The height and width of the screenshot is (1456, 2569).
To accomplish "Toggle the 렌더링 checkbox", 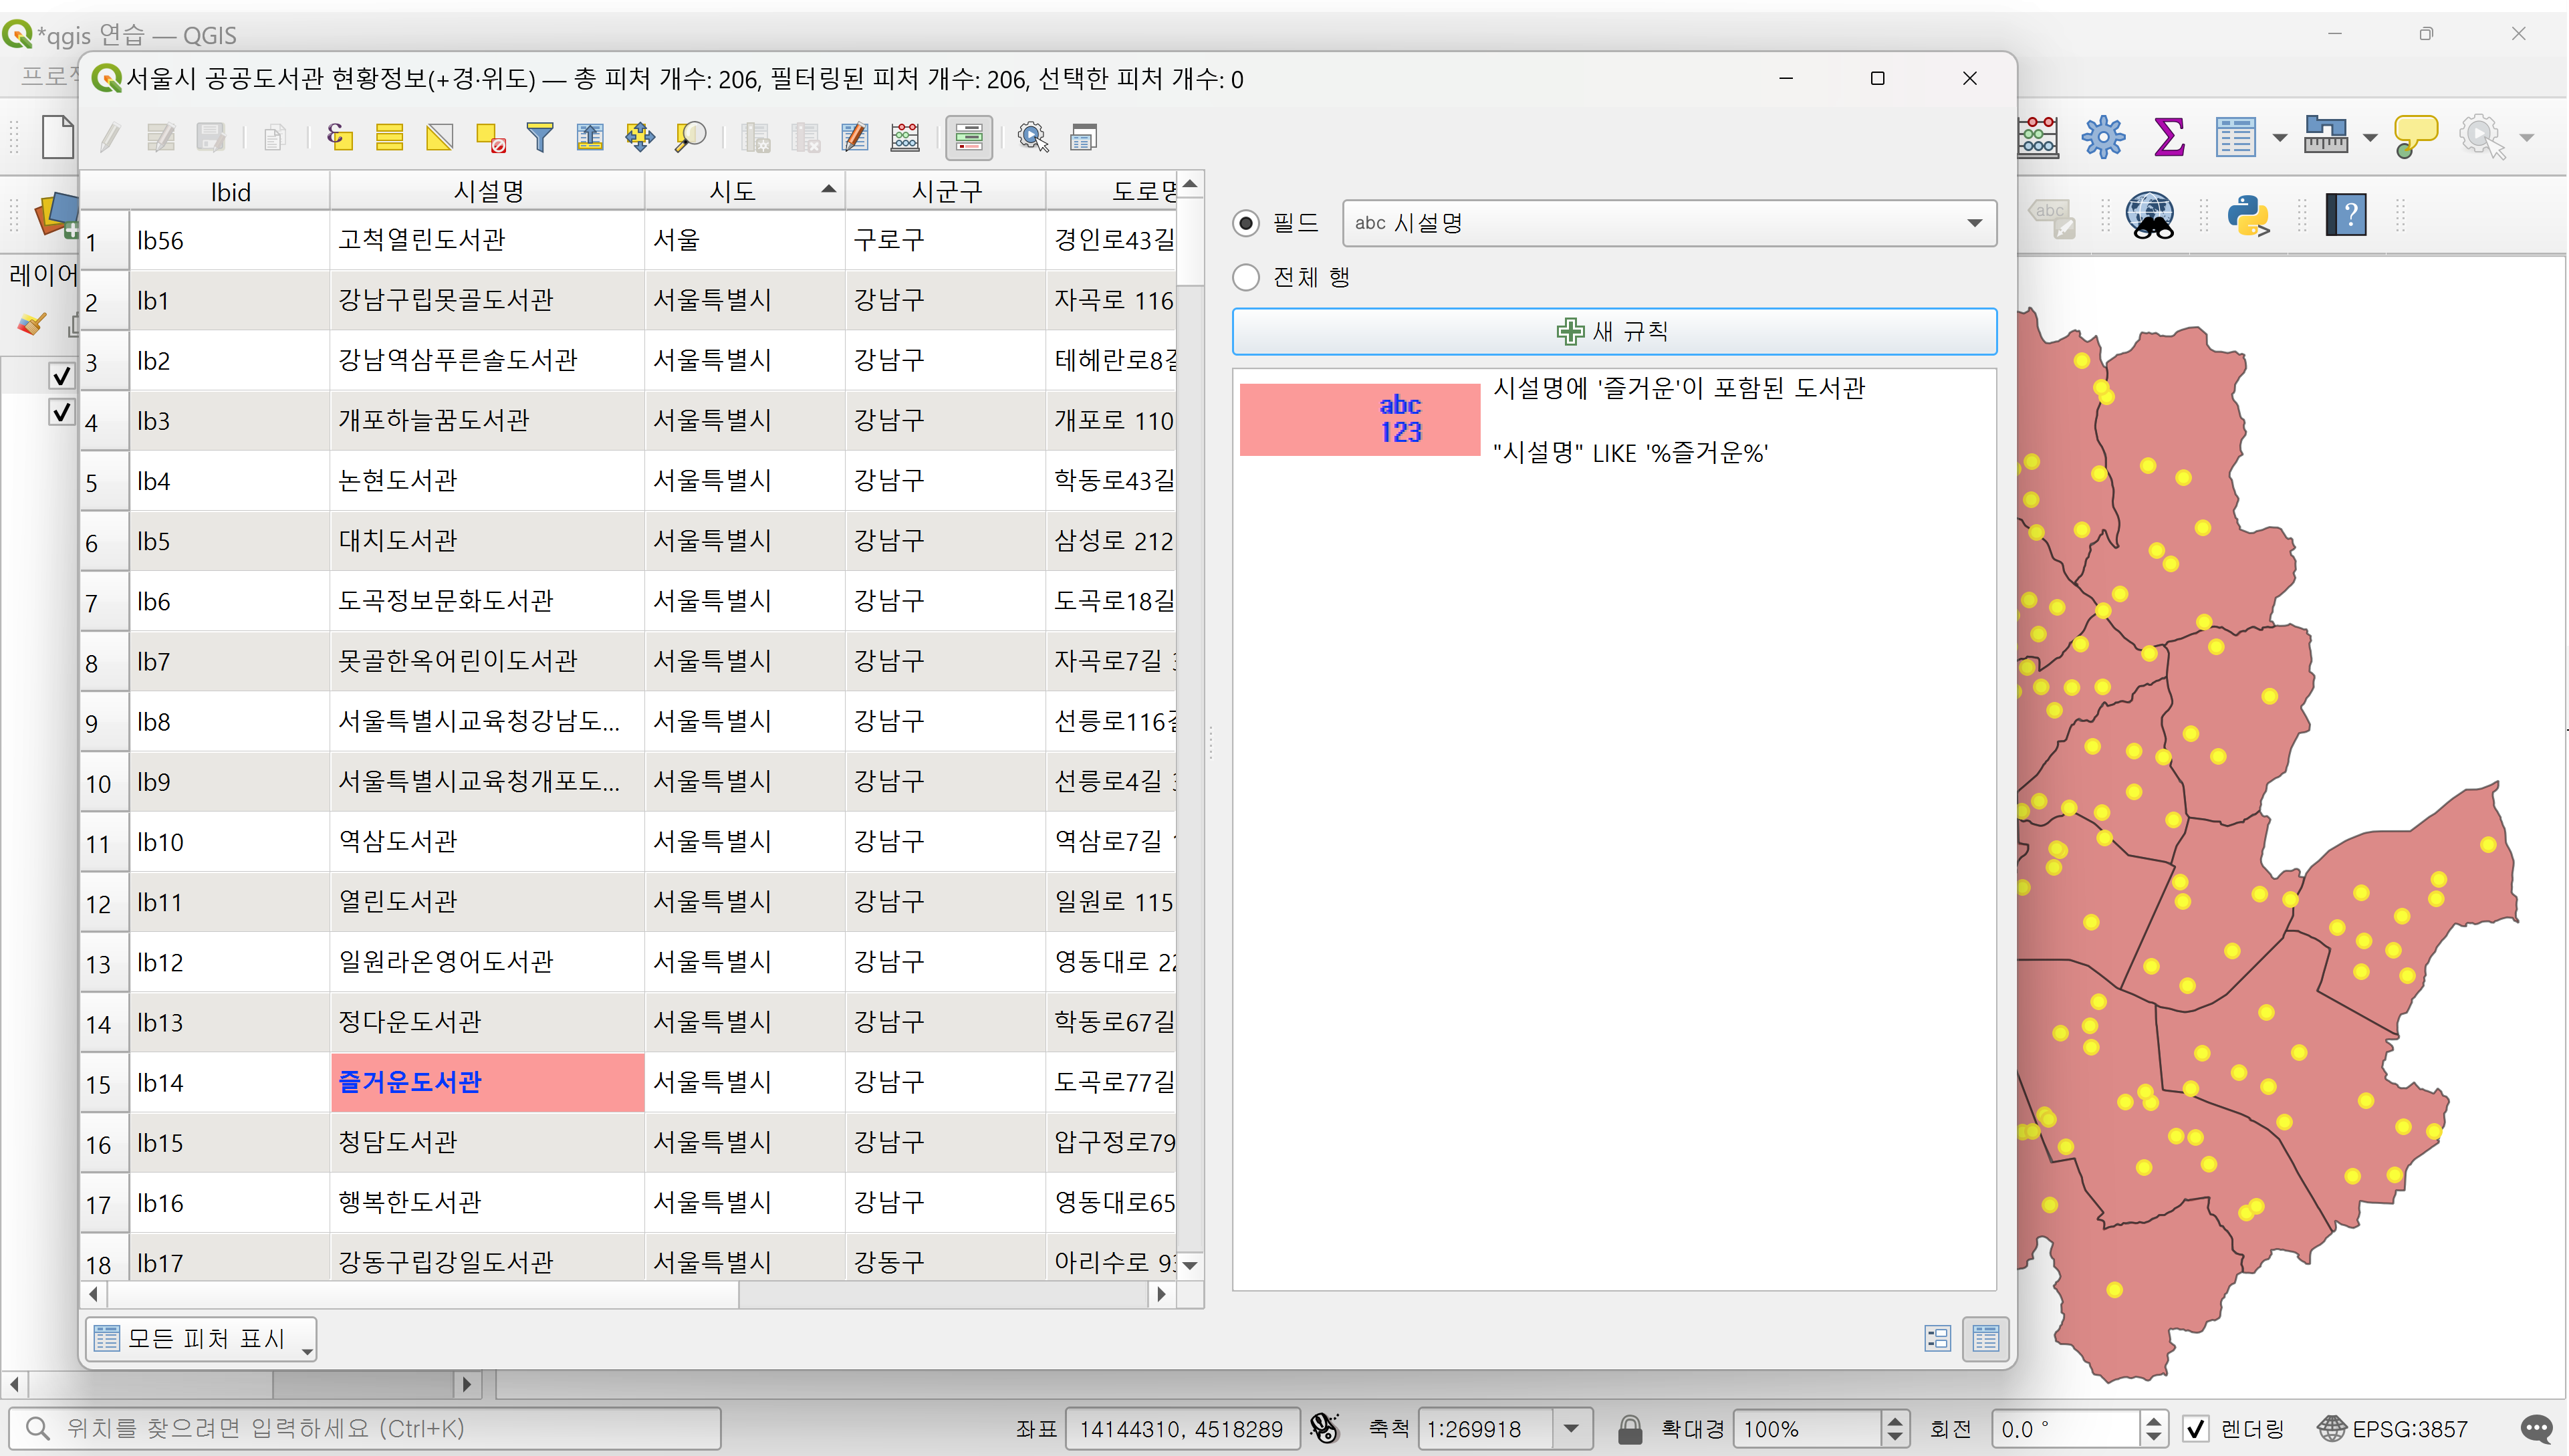I will (2195, 1428).
